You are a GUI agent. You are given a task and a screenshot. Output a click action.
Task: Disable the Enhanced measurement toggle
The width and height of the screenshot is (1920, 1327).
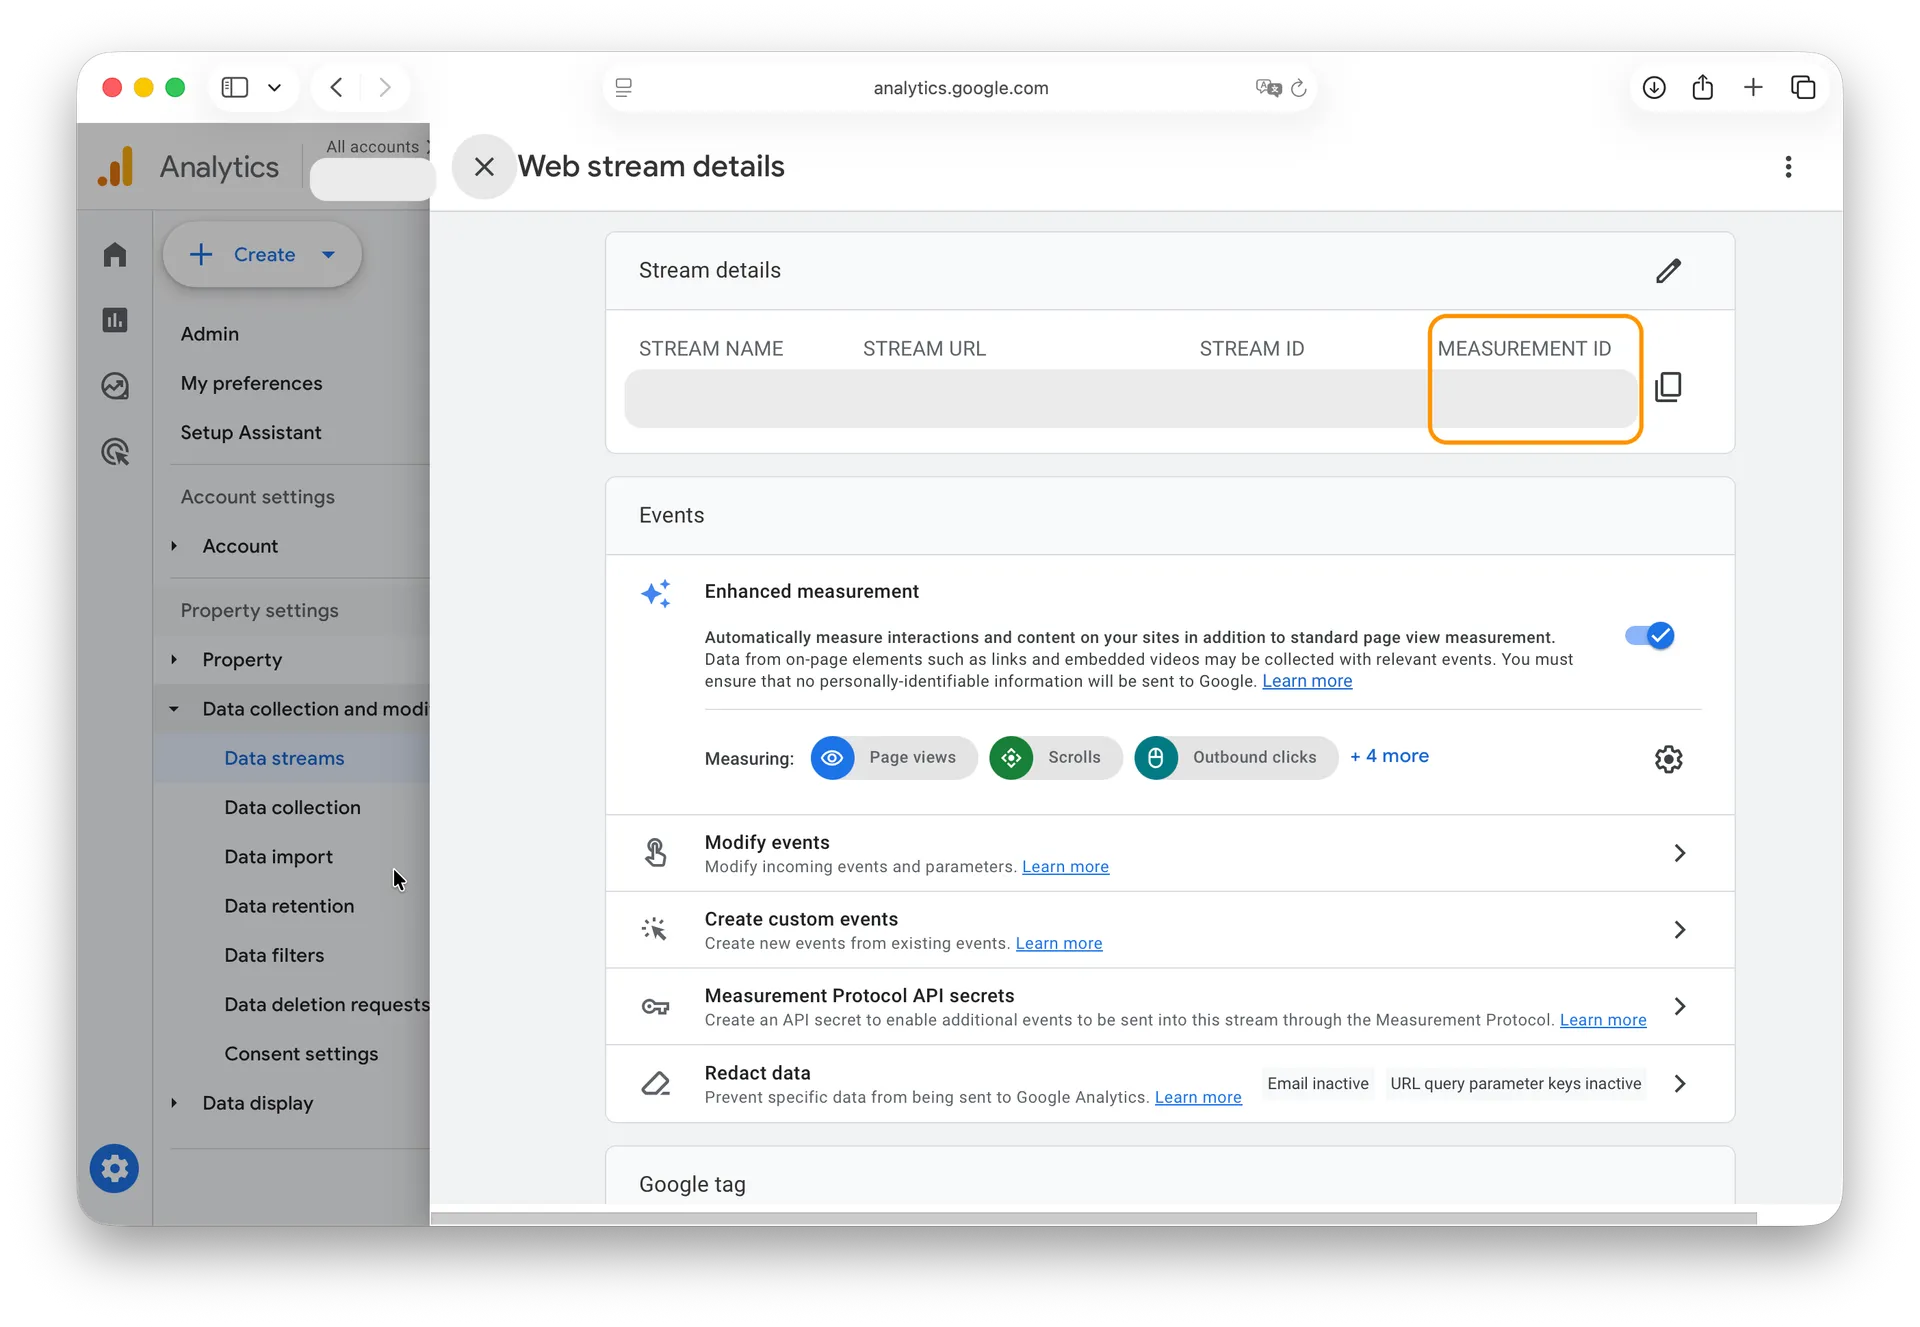click(1647, 635)
